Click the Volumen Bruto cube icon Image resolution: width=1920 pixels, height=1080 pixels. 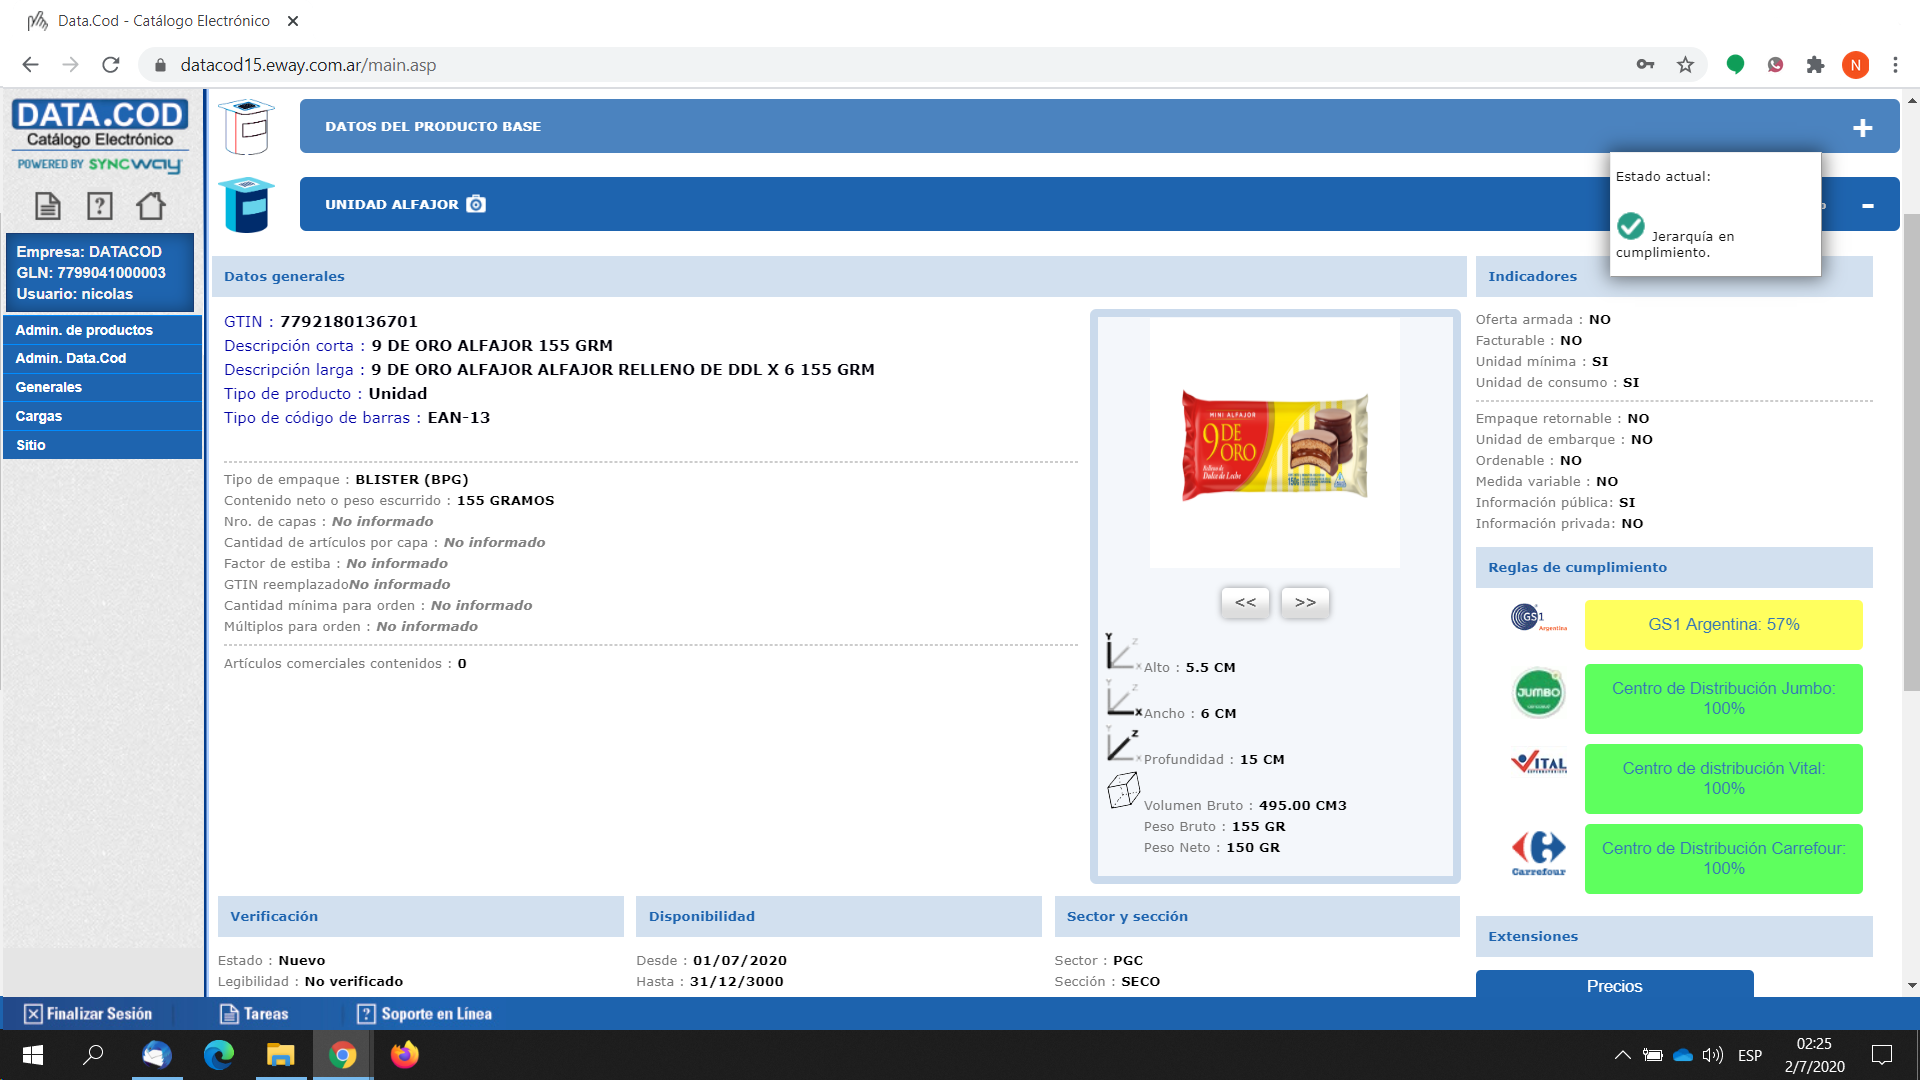(x=1123, y=790)
